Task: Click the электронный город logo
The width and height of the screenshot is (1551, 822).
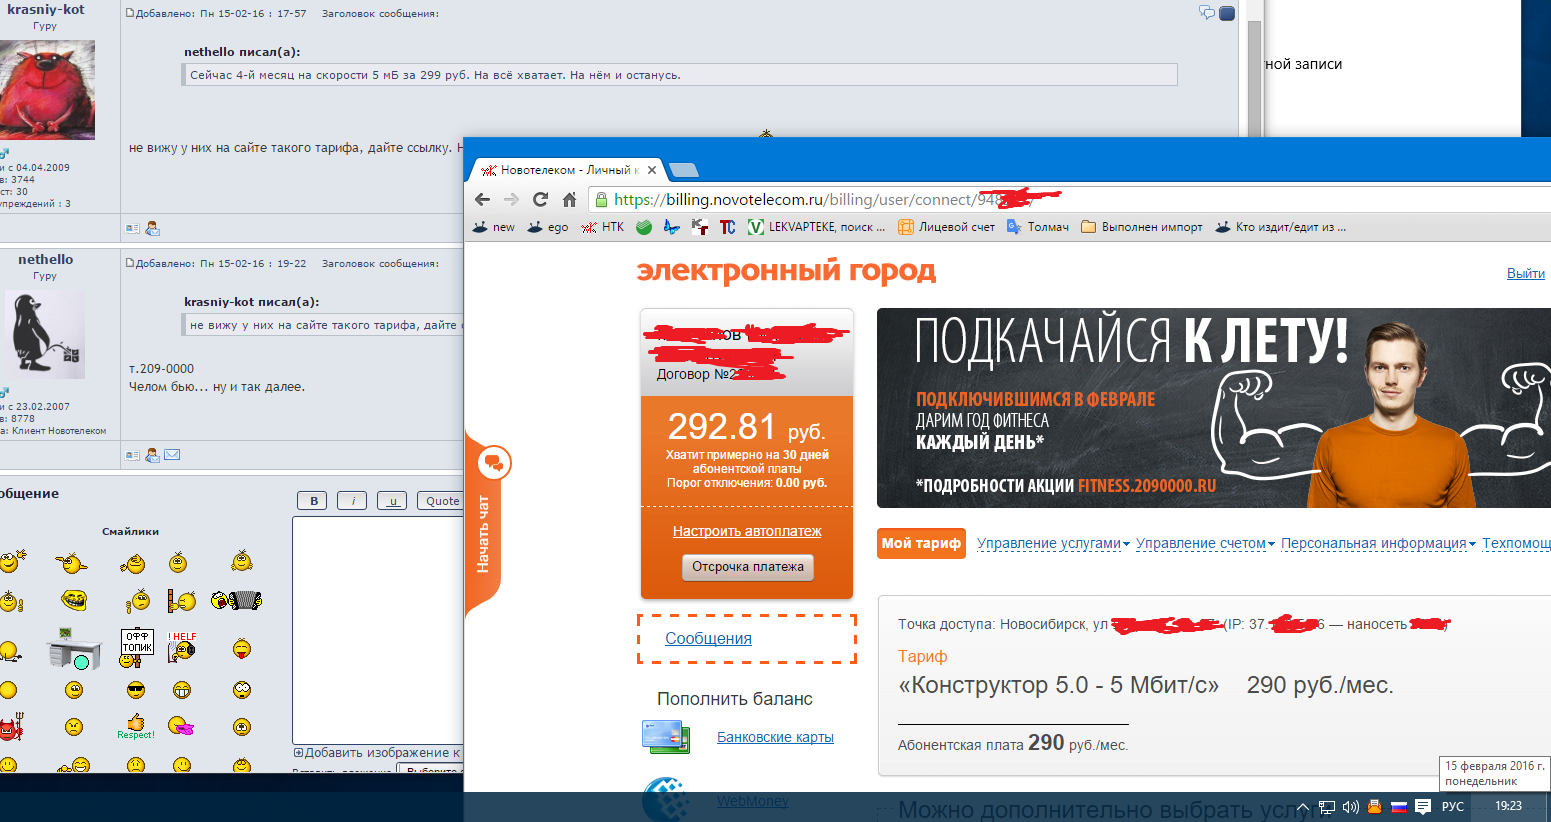Action: tap(786, 271)
